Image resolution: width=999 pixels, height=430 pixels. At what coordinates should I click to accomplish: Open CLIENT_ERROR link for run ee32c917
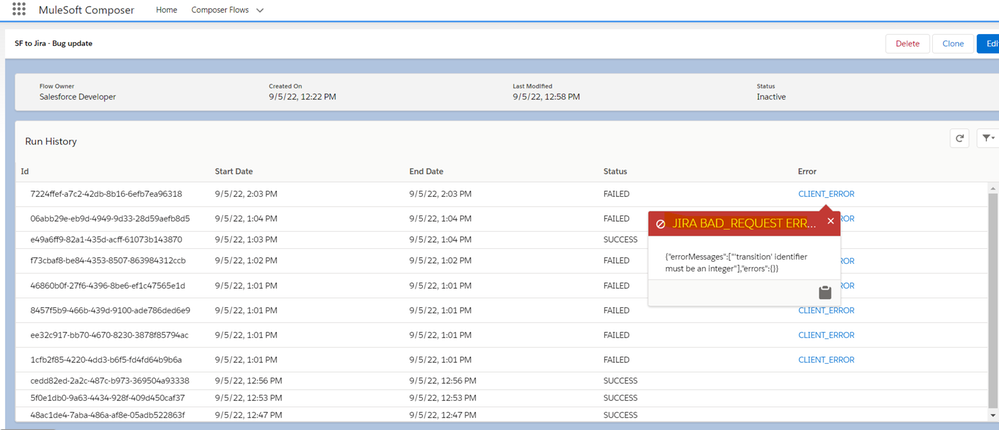(826, 335)
